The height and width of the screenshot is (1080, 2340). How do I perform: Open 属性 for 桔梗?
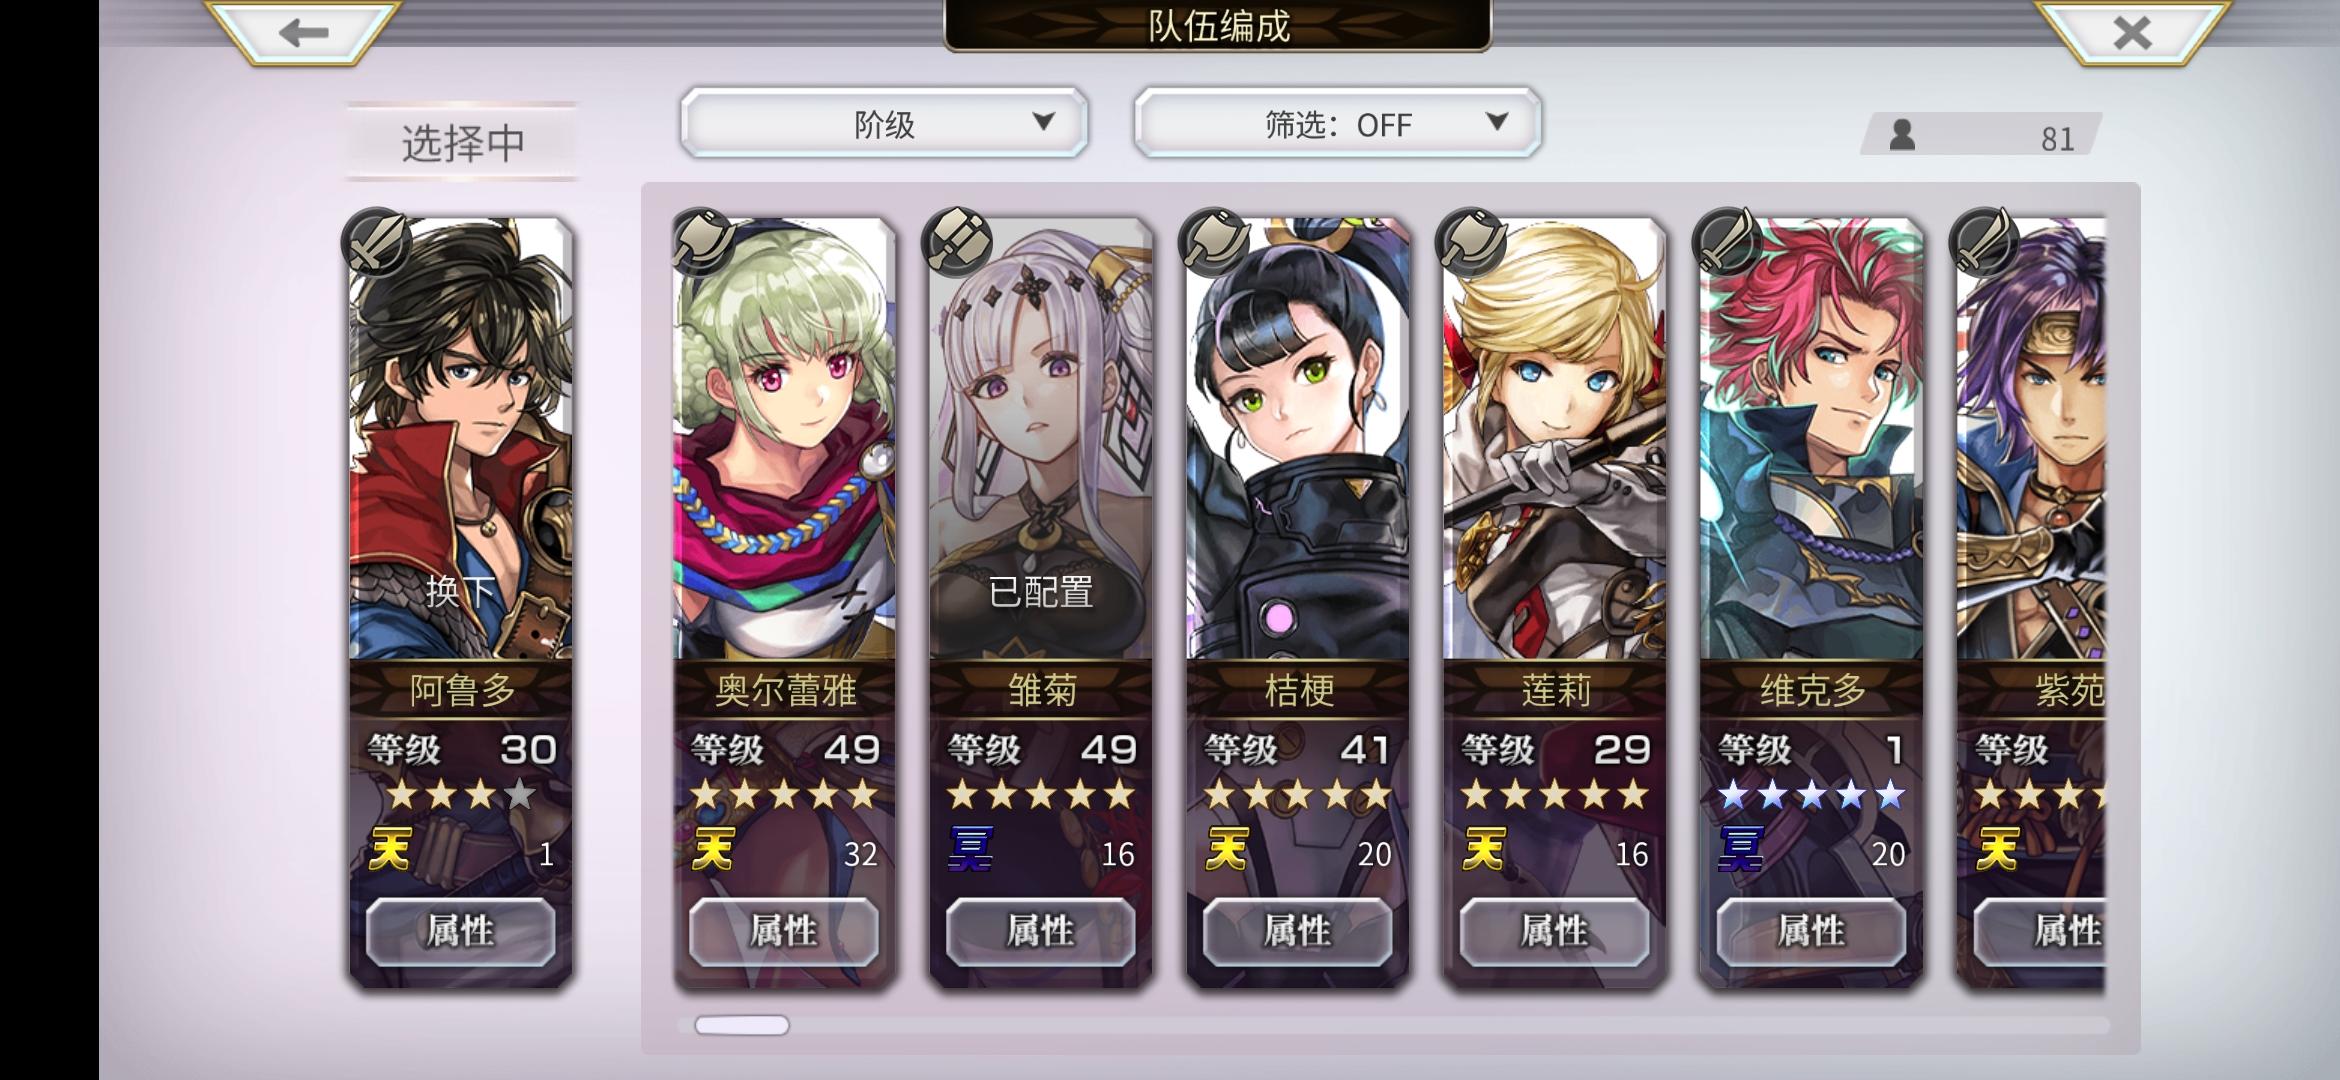pos(1298,932)
